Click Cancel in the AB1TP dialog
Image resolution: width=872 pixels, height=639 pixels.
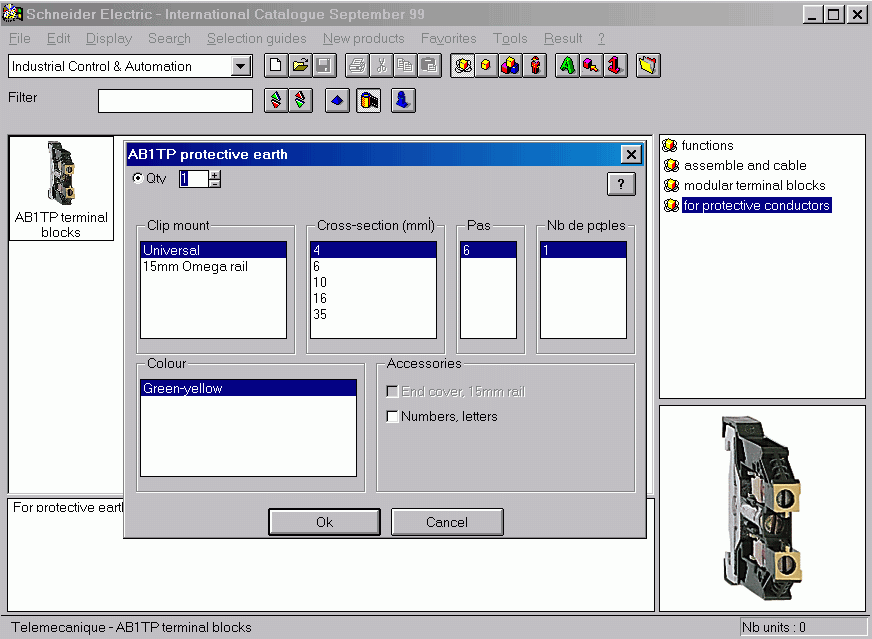[x=447, y=522]
